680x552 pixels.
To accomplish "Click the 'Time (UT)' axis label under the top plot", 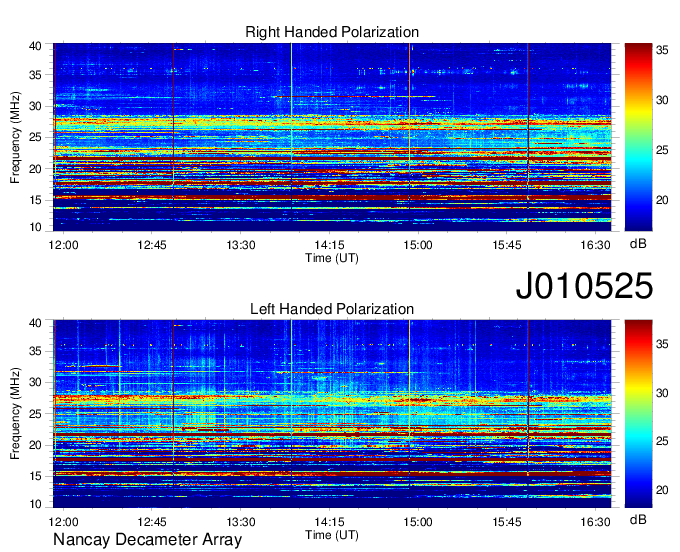I will (x=332, y=258).
